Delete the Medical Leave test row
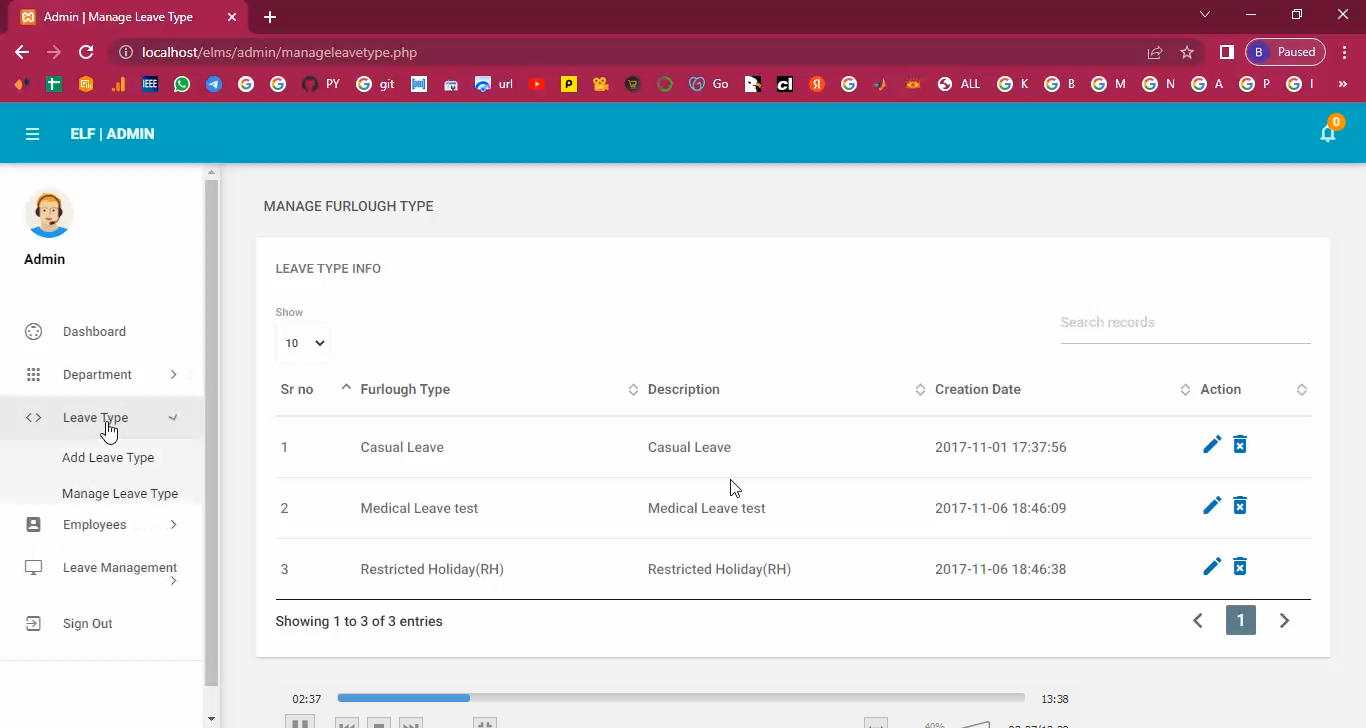The height and width of the screenshot is (728, 1366). pos(1240,506)
